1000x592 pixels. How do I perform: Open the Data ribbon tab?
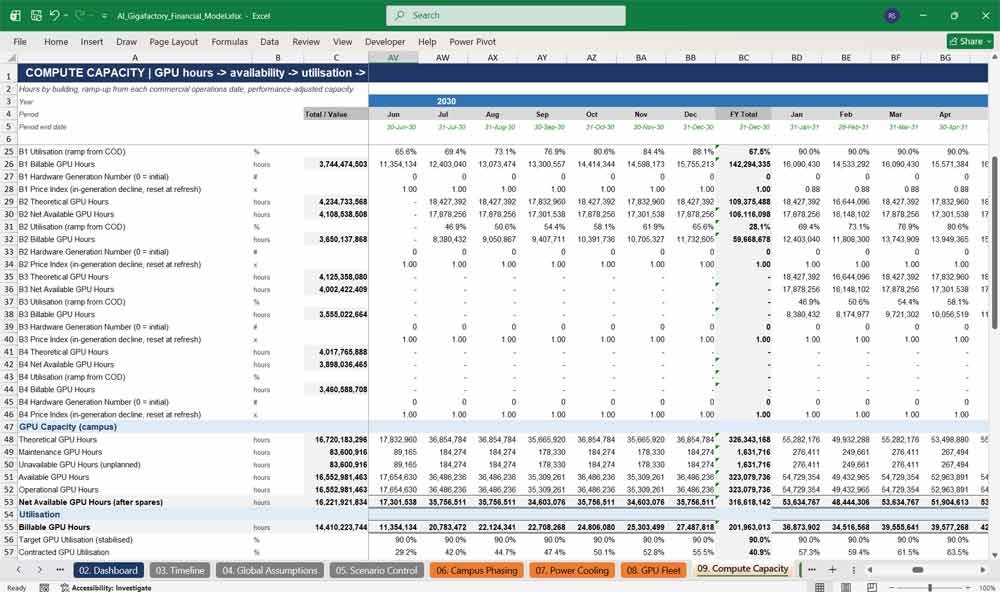[269, 41]
